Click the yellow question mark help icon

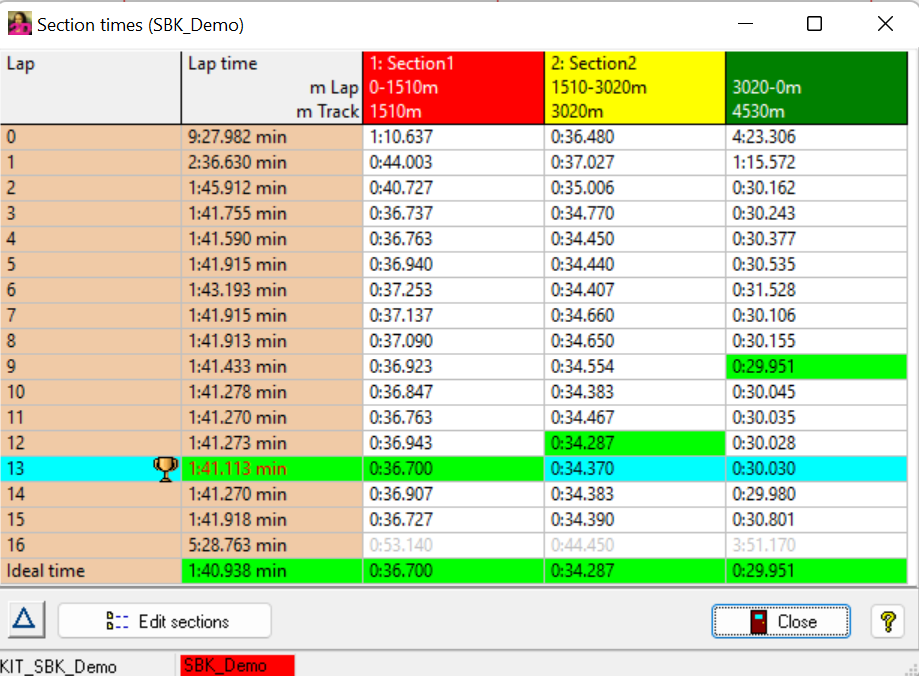tap(886, 621)
